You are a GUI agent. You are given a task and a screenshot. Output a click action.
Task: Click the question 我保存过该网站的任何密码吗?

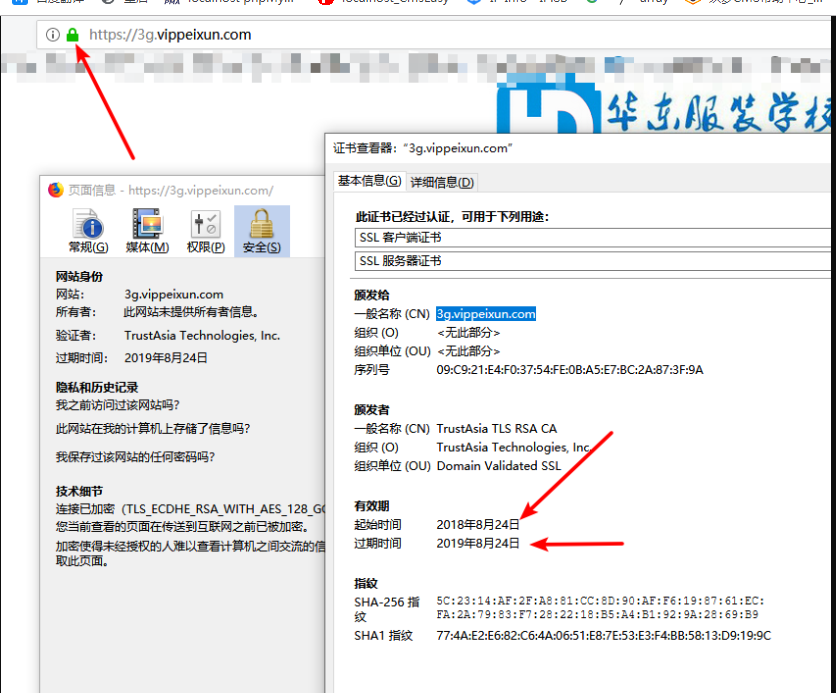pos(135,457)
